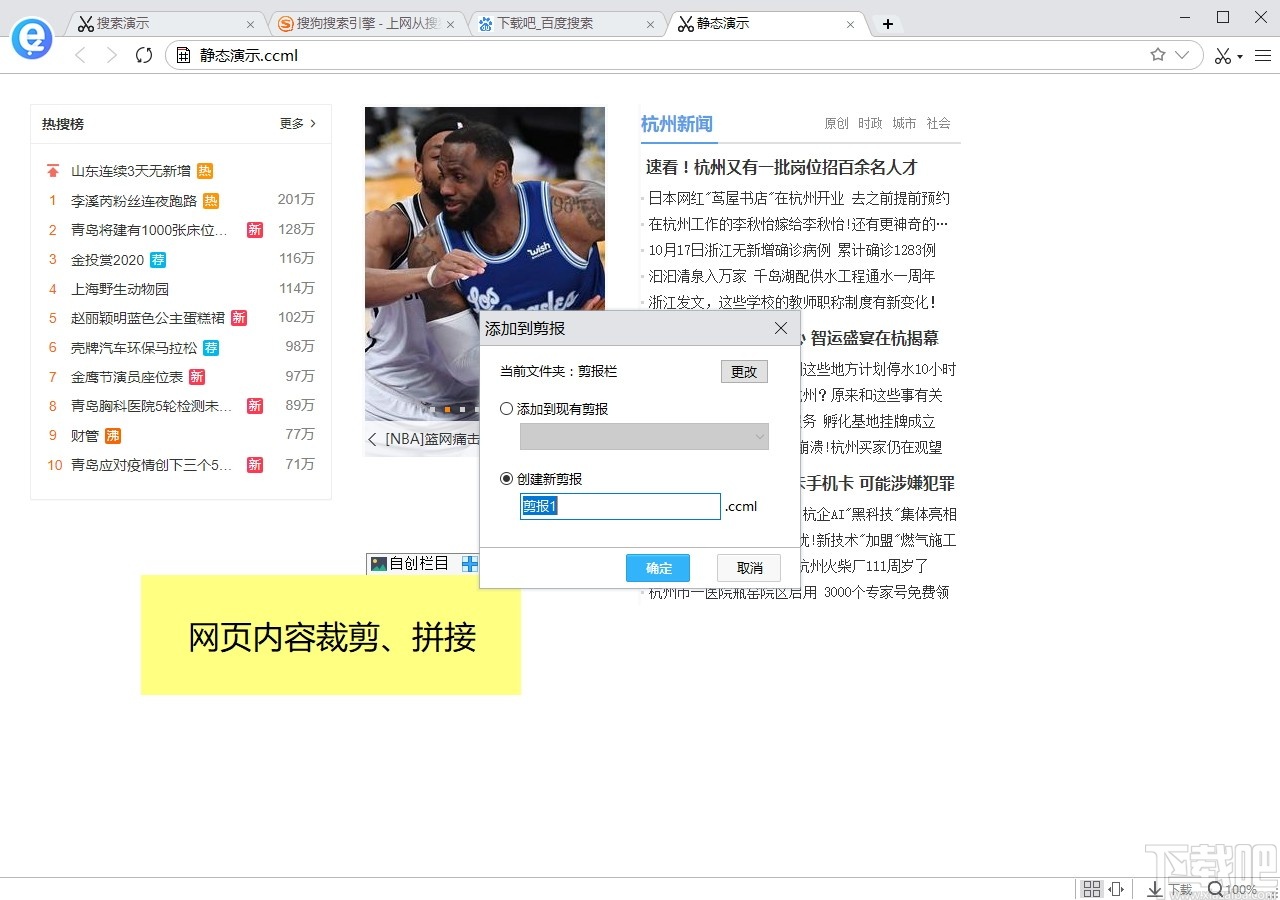
Task: Click inside the 剪报1 name input field
Action: [x=620, y=506]
